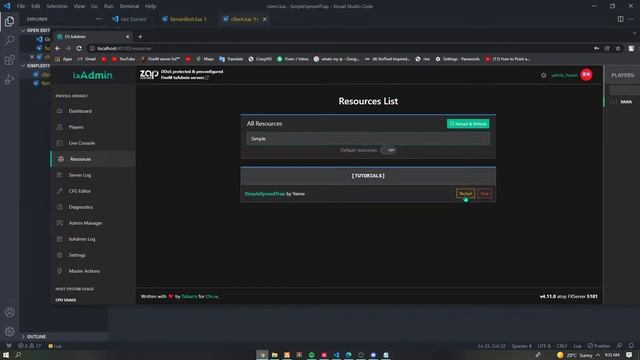Click the resource filter input field
Screen dimensions: 640x360
coord(368,139)
